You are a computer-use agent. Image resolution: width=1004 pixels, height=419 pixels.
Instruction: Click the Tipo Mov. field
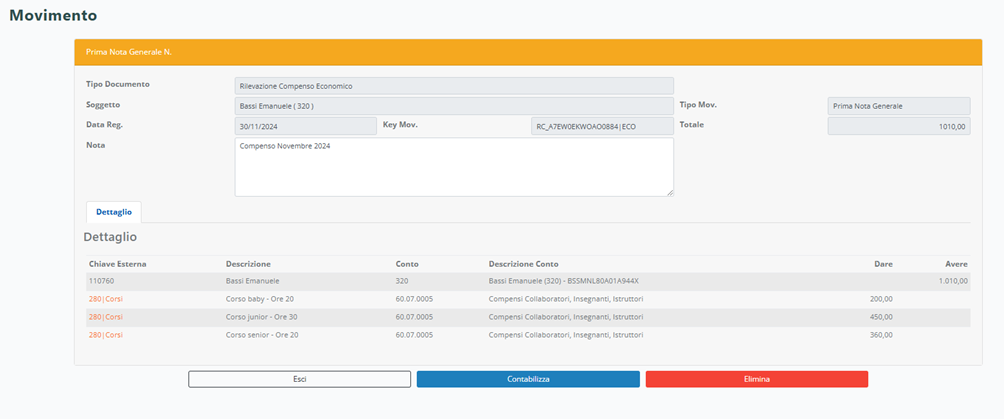point(898,106)
